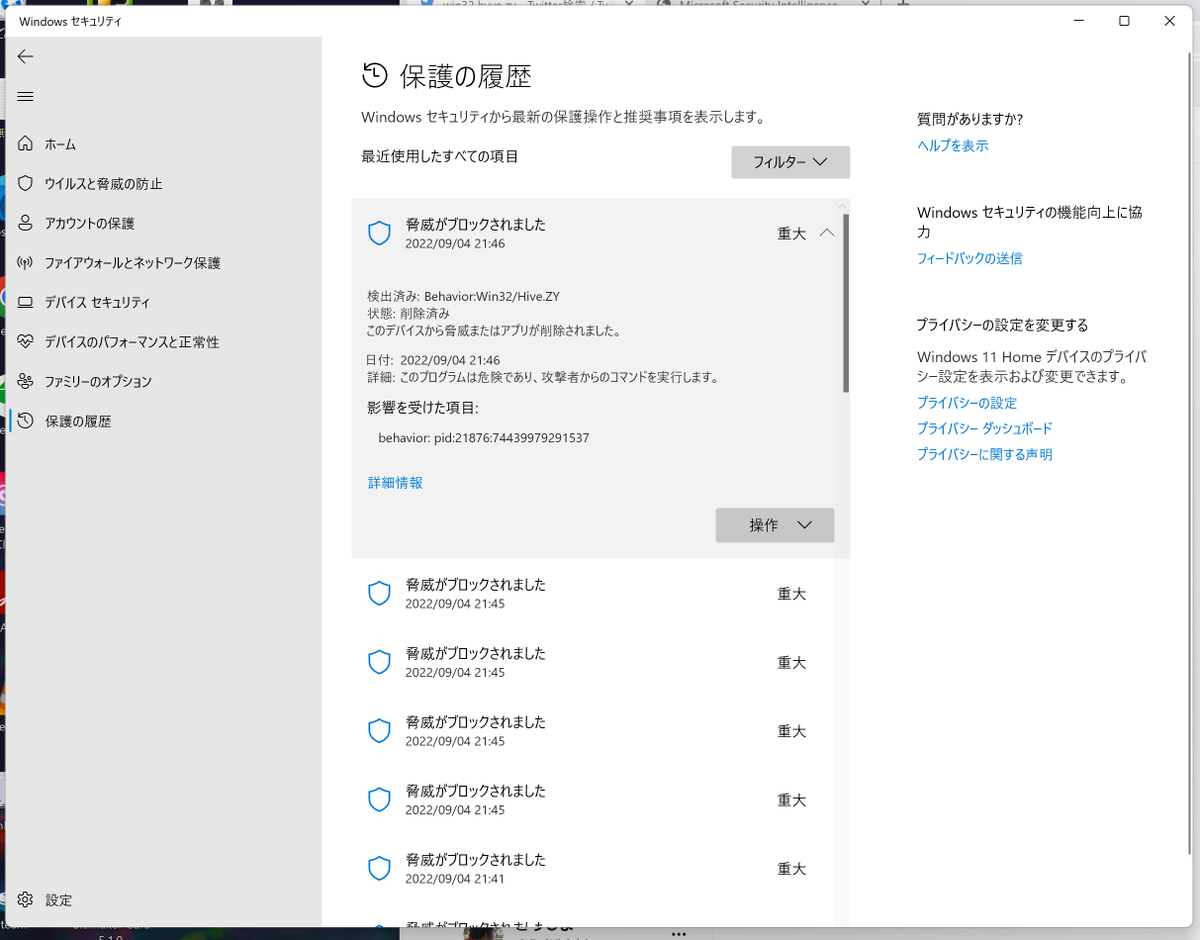Image resolution: width=1200 pixels, height=940 pixels.
Task: Click the 保護の履歴 page heading
Action: pos(465,76)
